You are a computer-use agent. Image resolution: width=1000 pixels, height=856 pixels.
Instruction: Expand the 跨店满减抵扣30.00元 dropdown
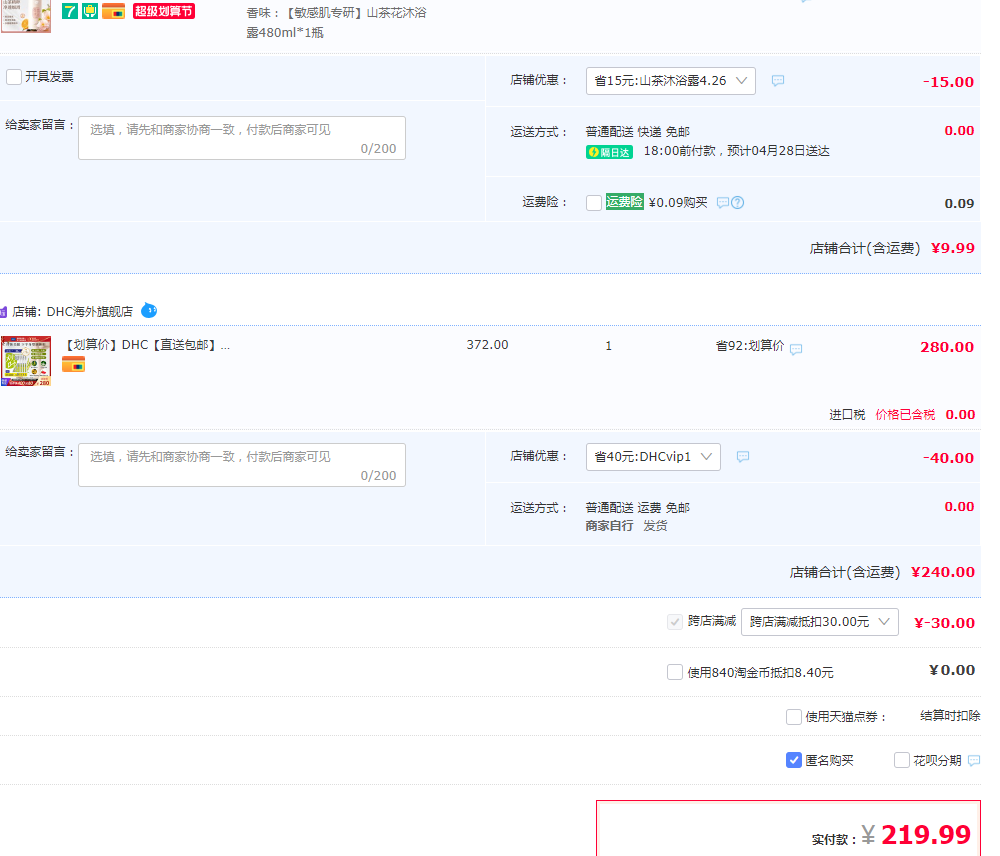pyautogui.click(x=820, y=622)
